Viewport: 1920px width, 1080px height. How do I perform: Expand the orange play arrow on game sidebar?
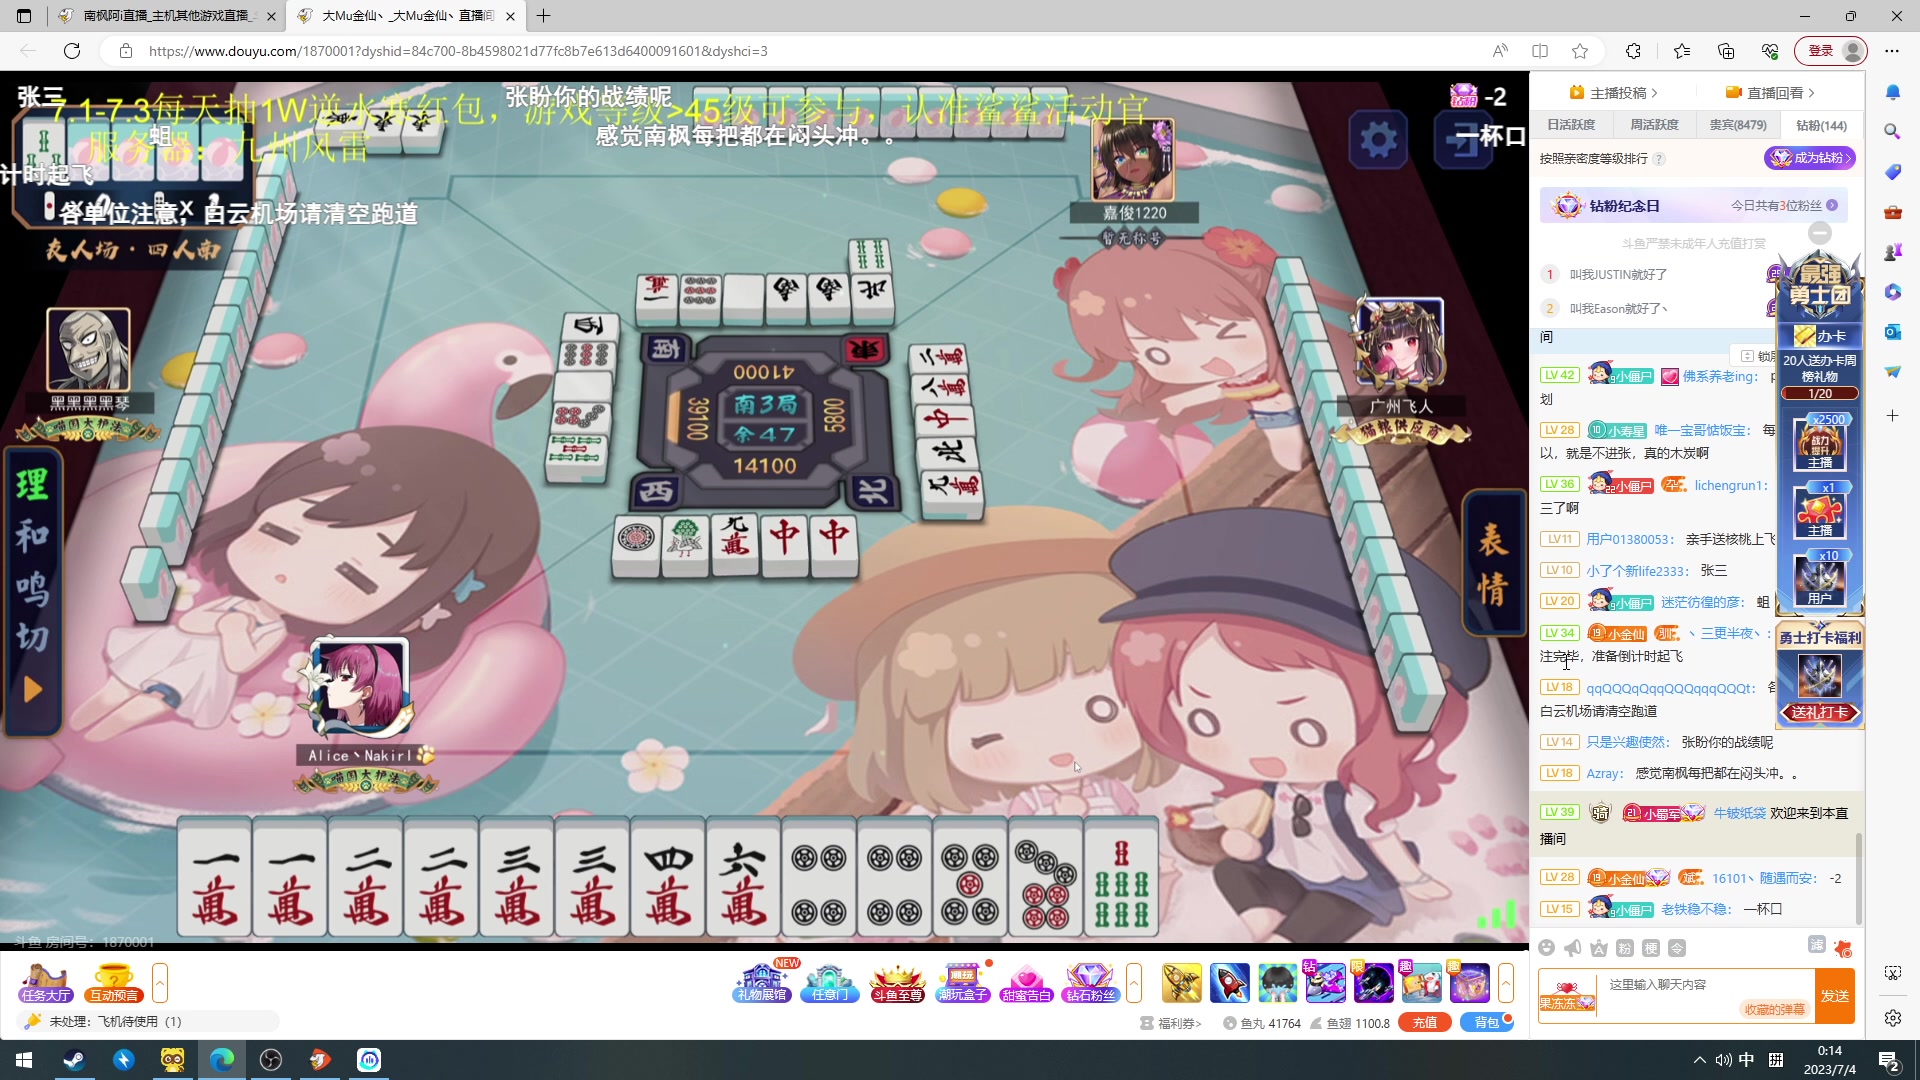click(x=33, y=690)
